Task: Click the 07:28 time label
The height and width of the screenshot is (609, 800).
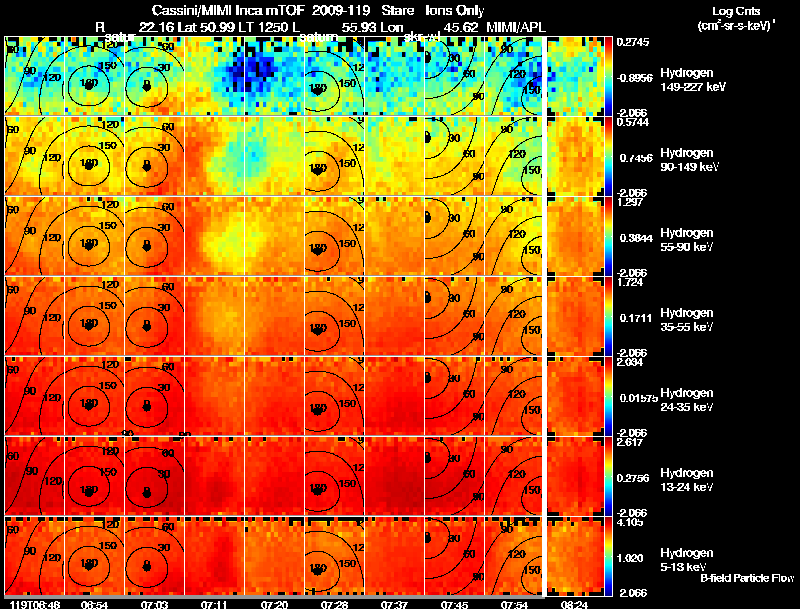Action: (334, 605)
